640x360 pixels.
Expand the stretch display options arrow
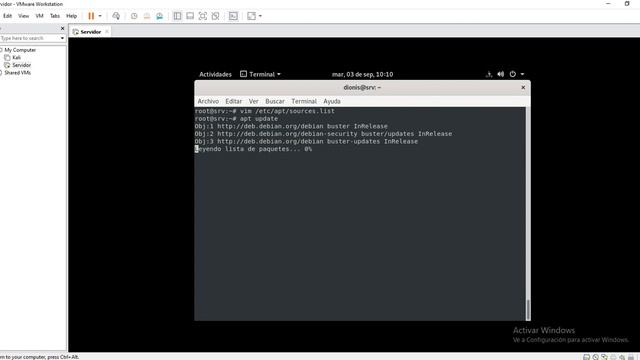click(x=260, y=16)
